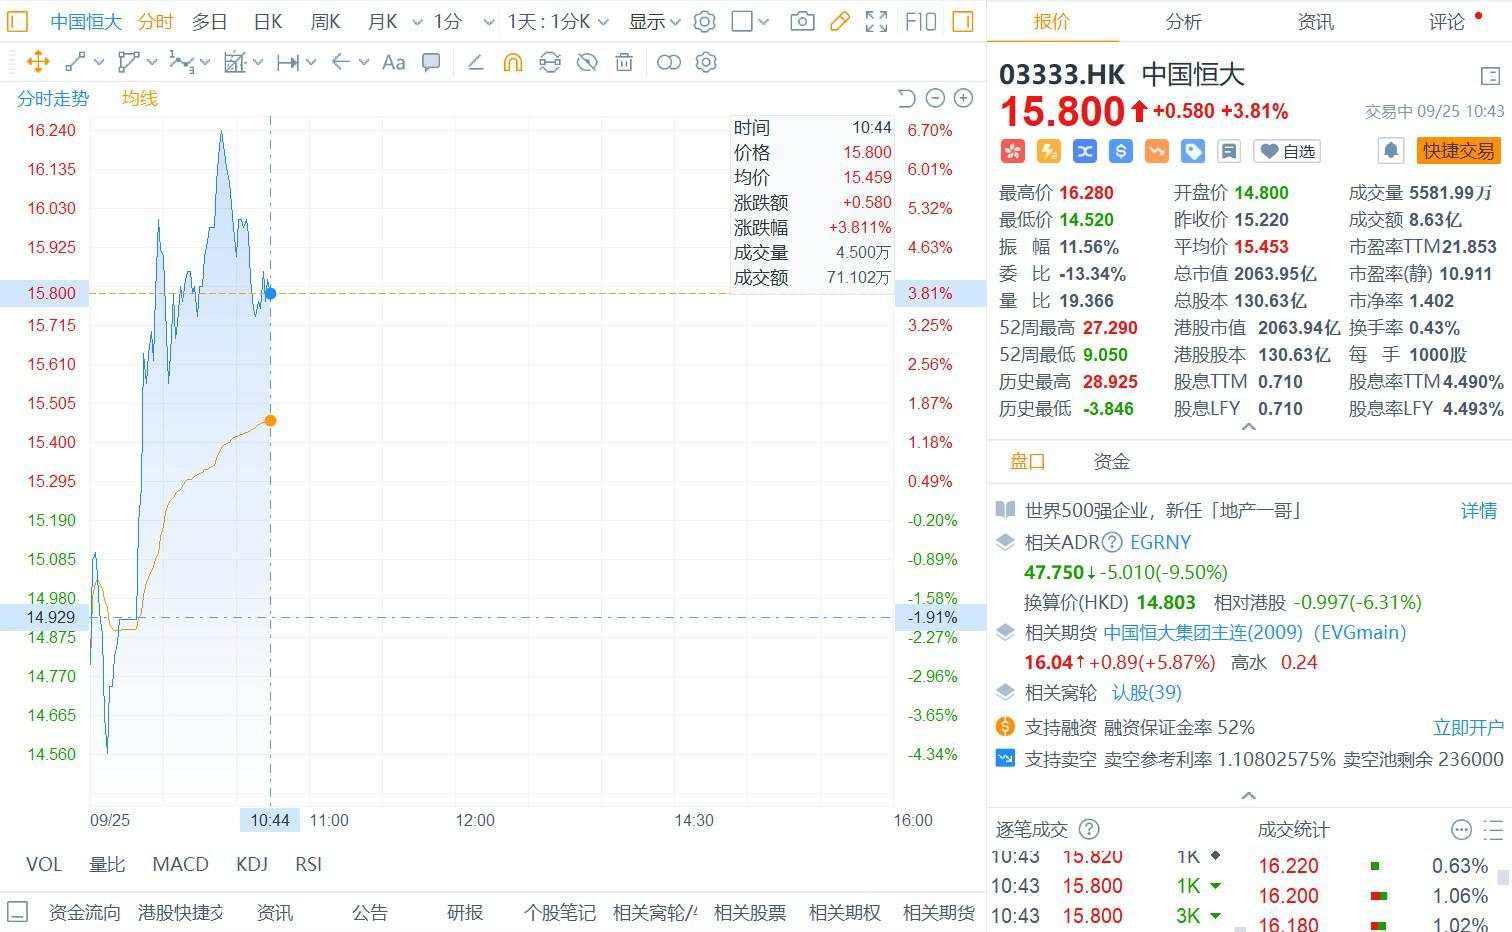1512x932 pixels.
Task: Switch to the 分时 chart tab
Action: (x=155, y=21)
